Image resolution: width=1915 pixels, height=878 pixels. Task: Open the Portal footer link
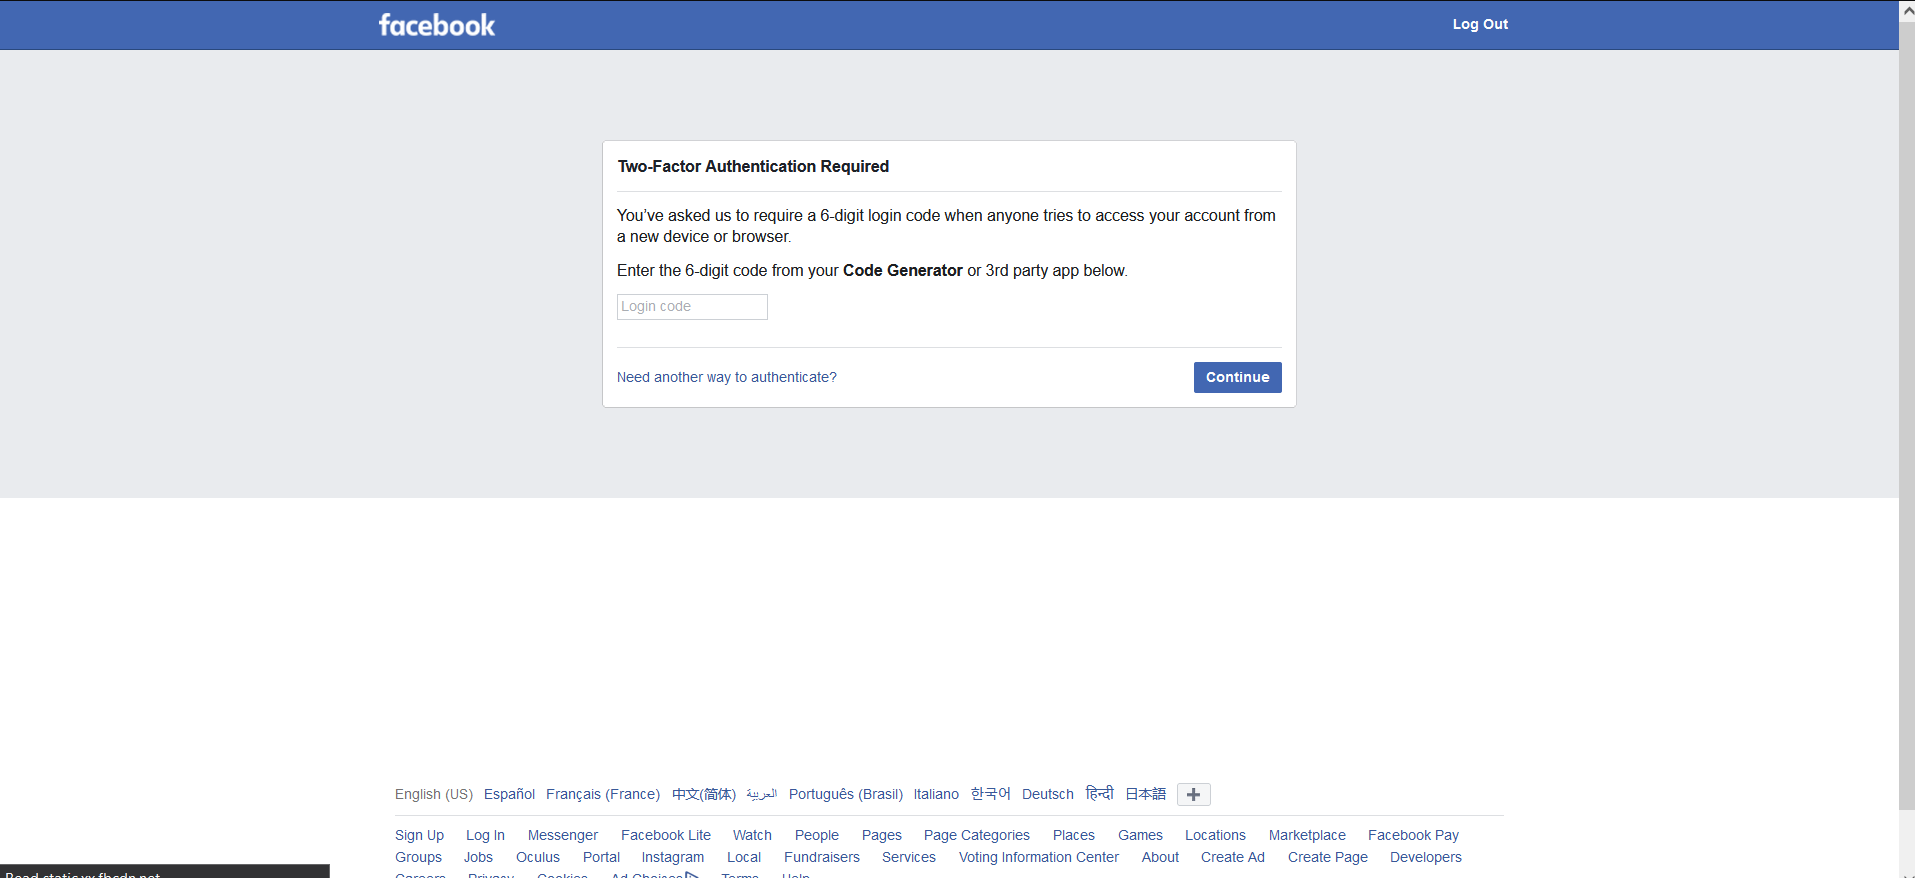(601, 857)
